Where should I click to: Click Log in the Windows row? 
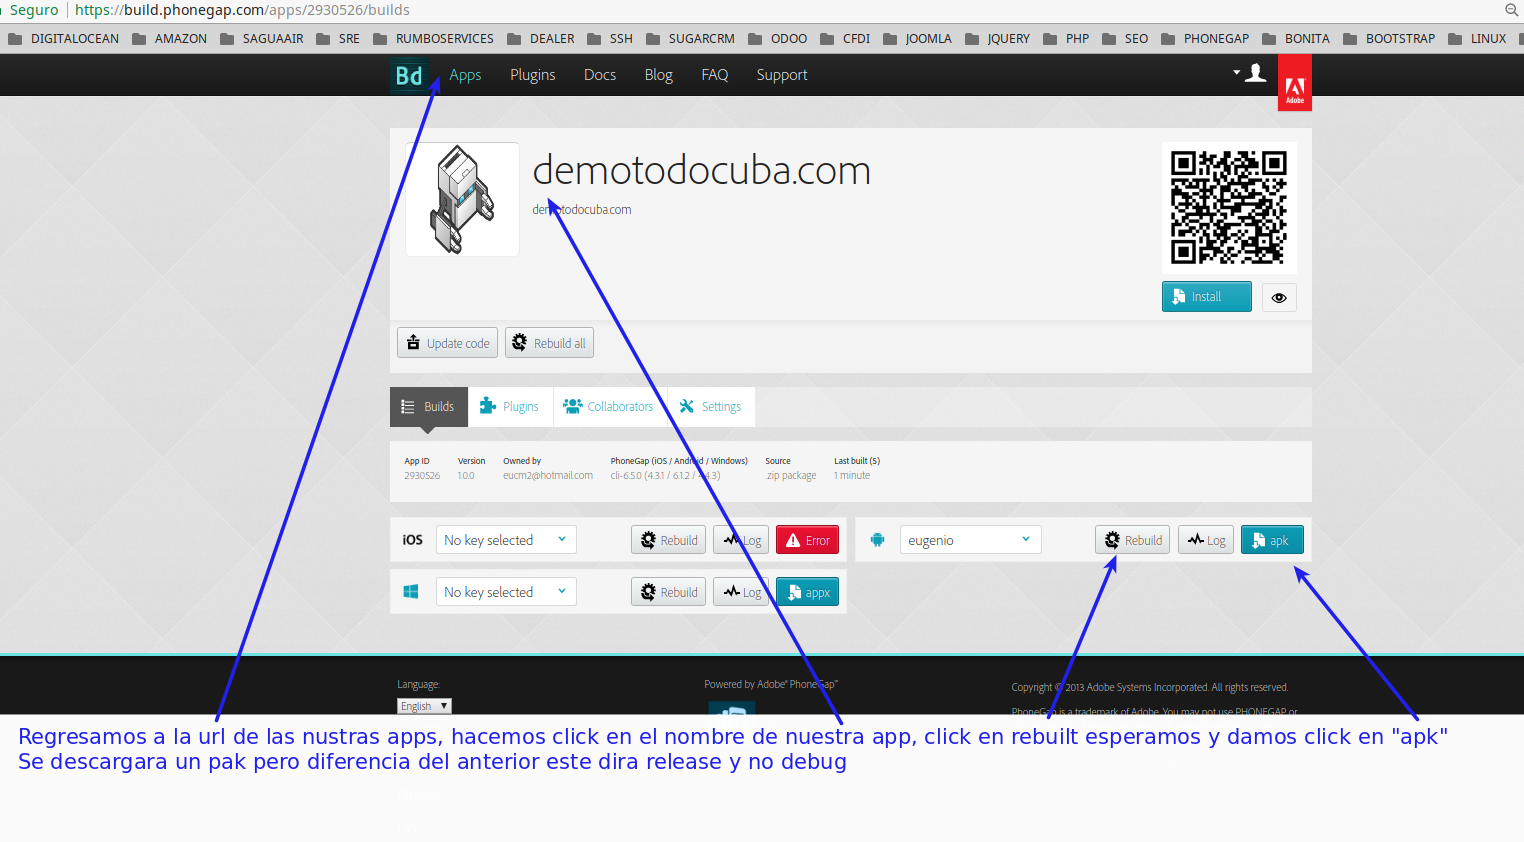pos(741,592)
